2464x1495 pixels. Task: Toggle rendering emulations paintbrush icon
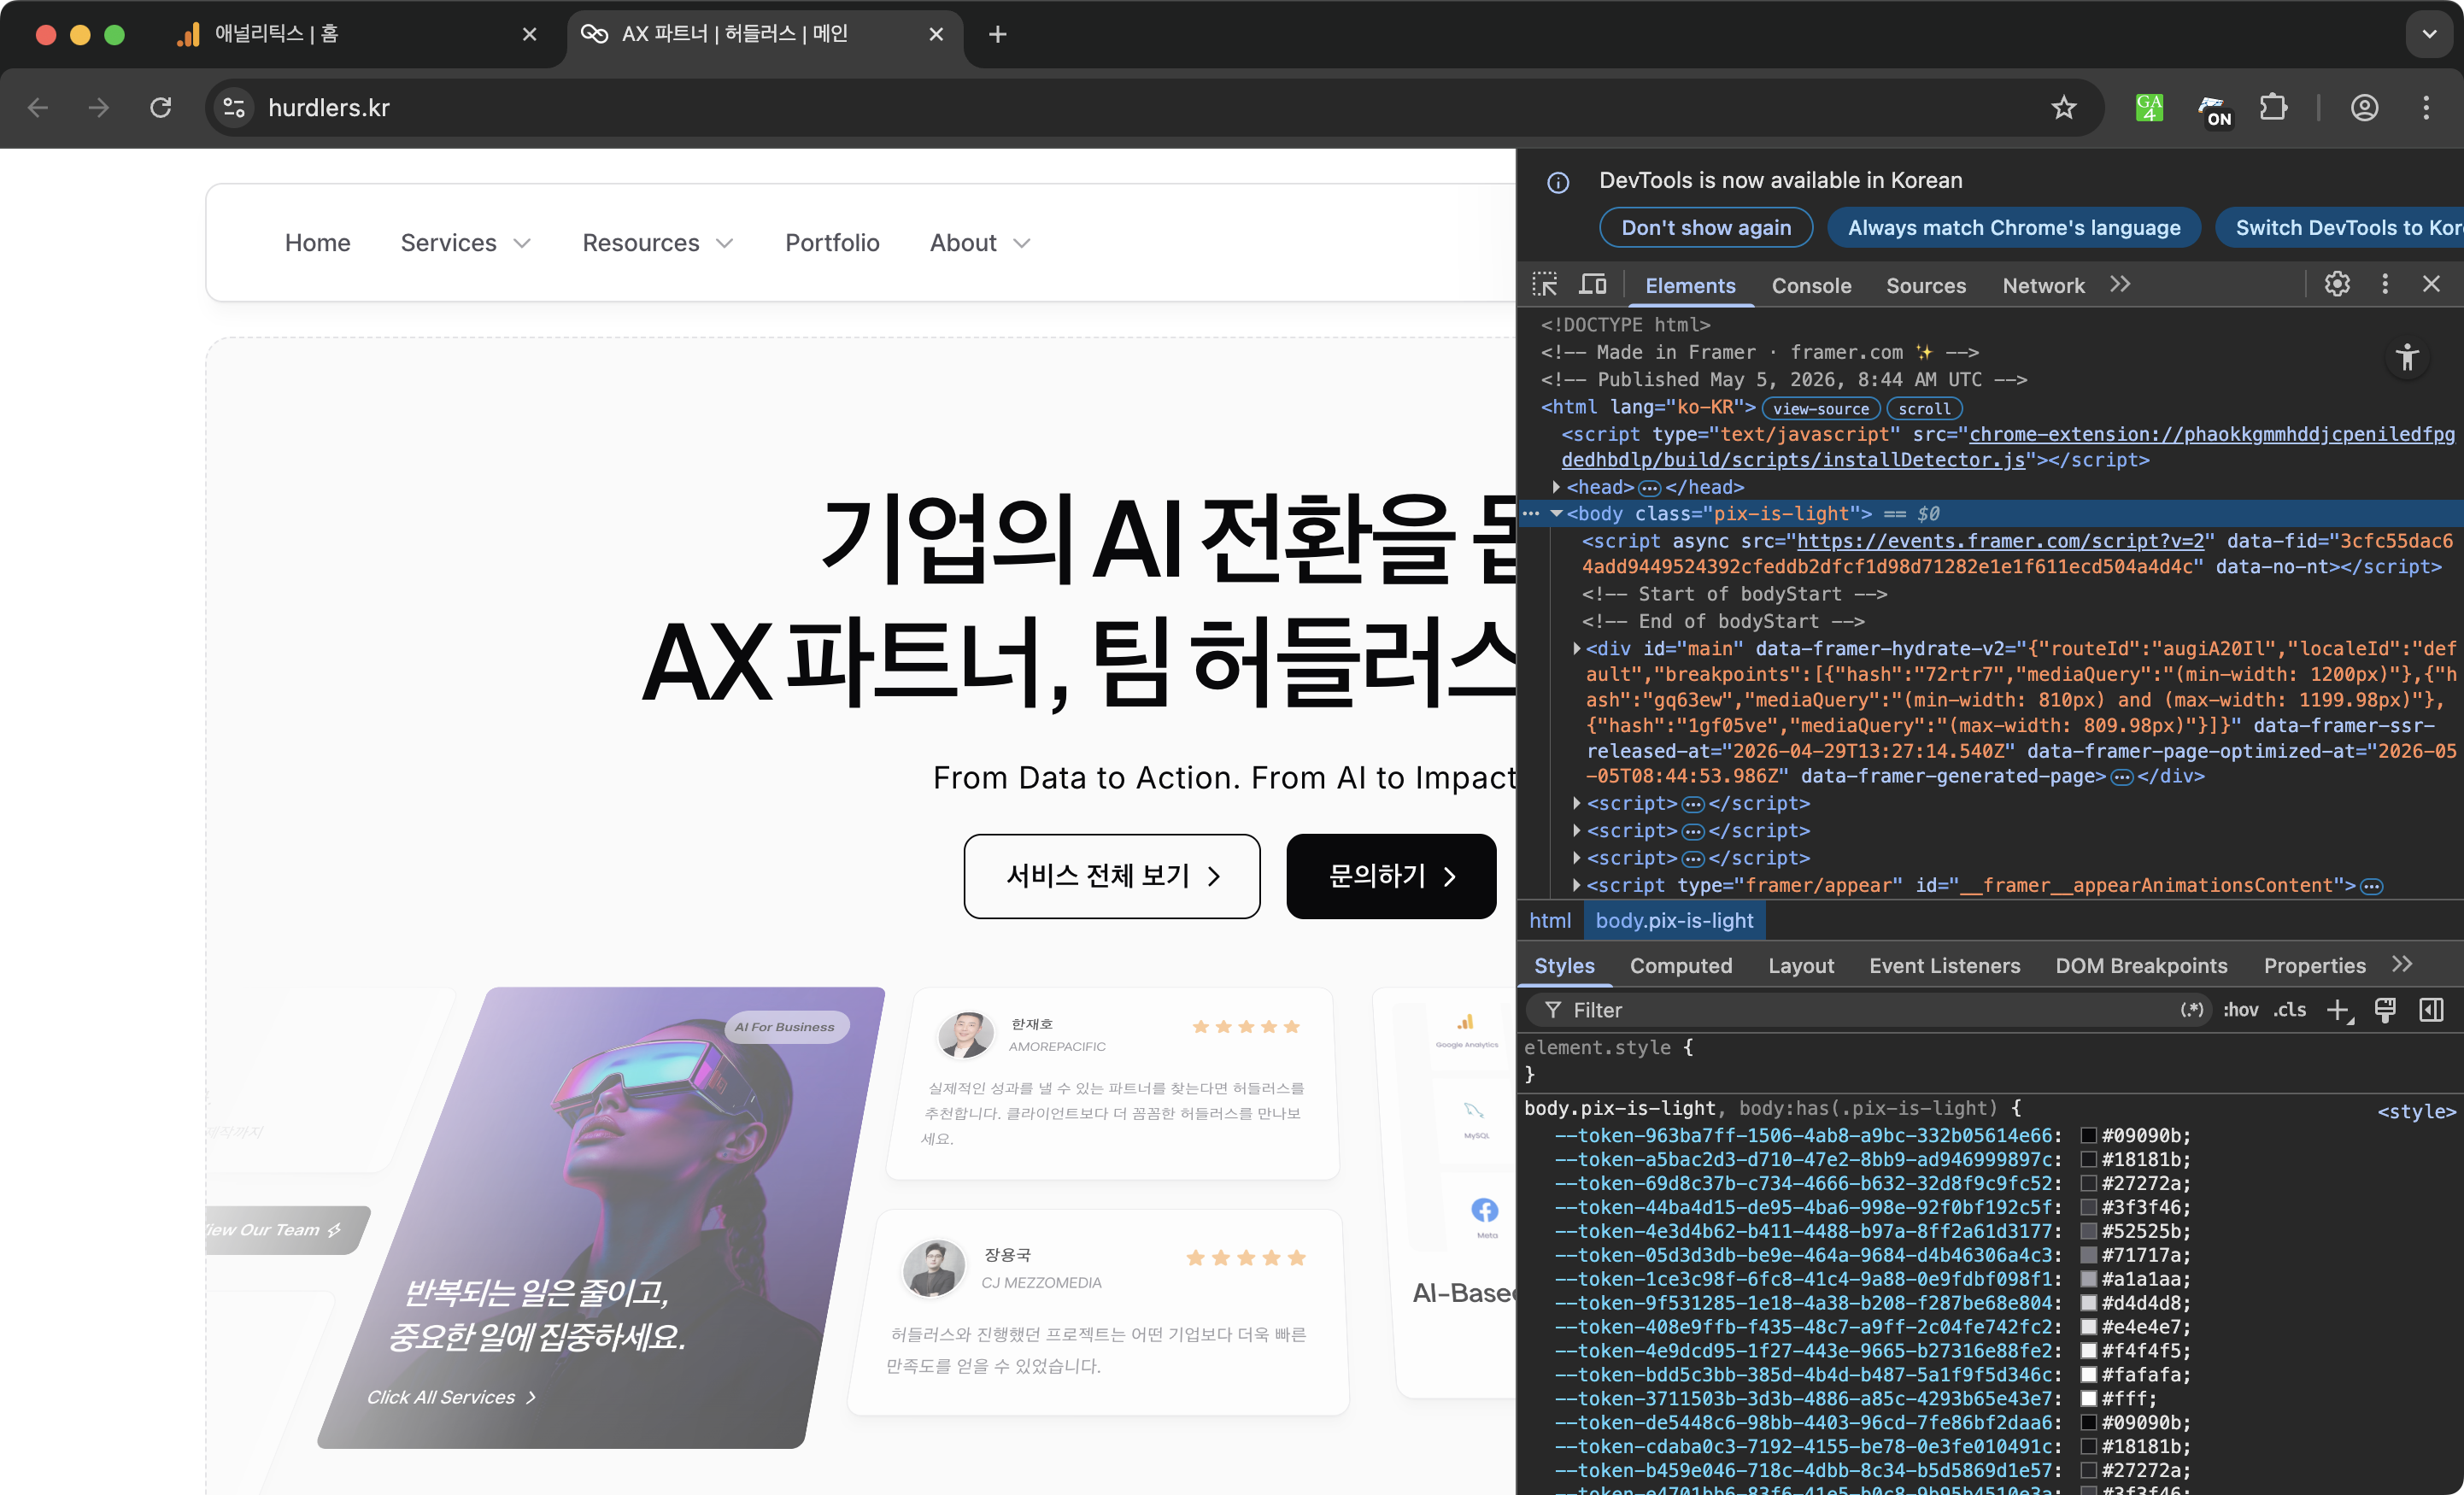pyautogui.click(x=2385, y=1010)
